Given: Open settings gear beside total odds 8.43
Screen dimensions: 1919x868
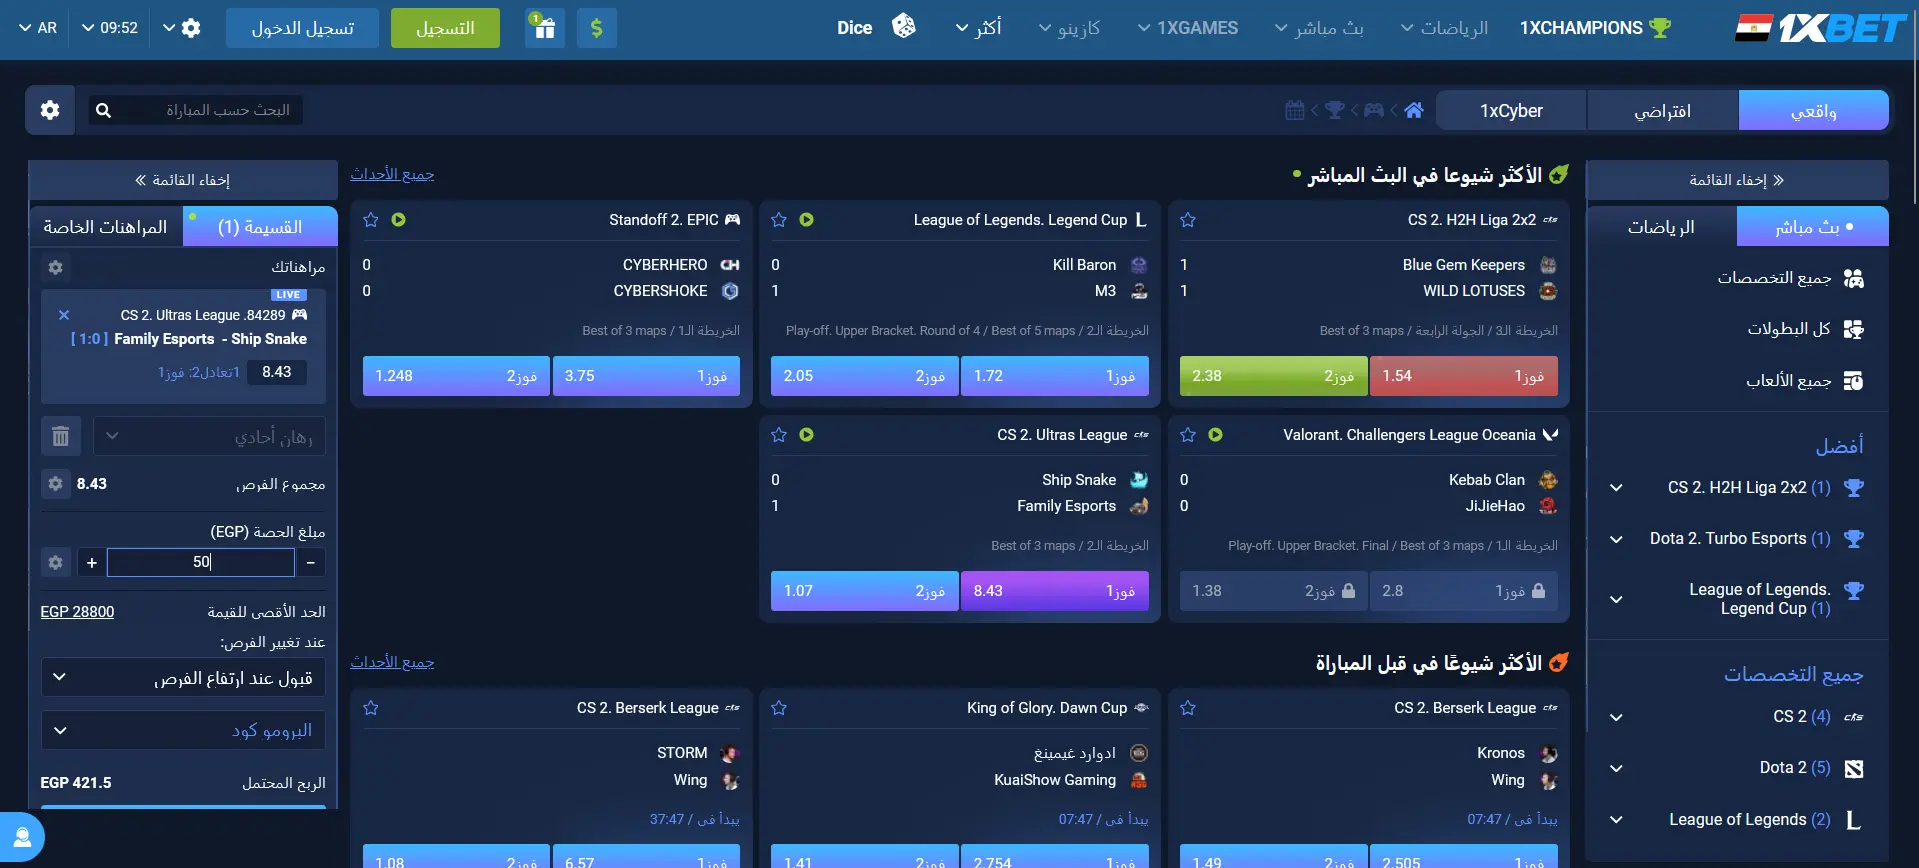Looking at the screenshot, I should pos(56,484).
